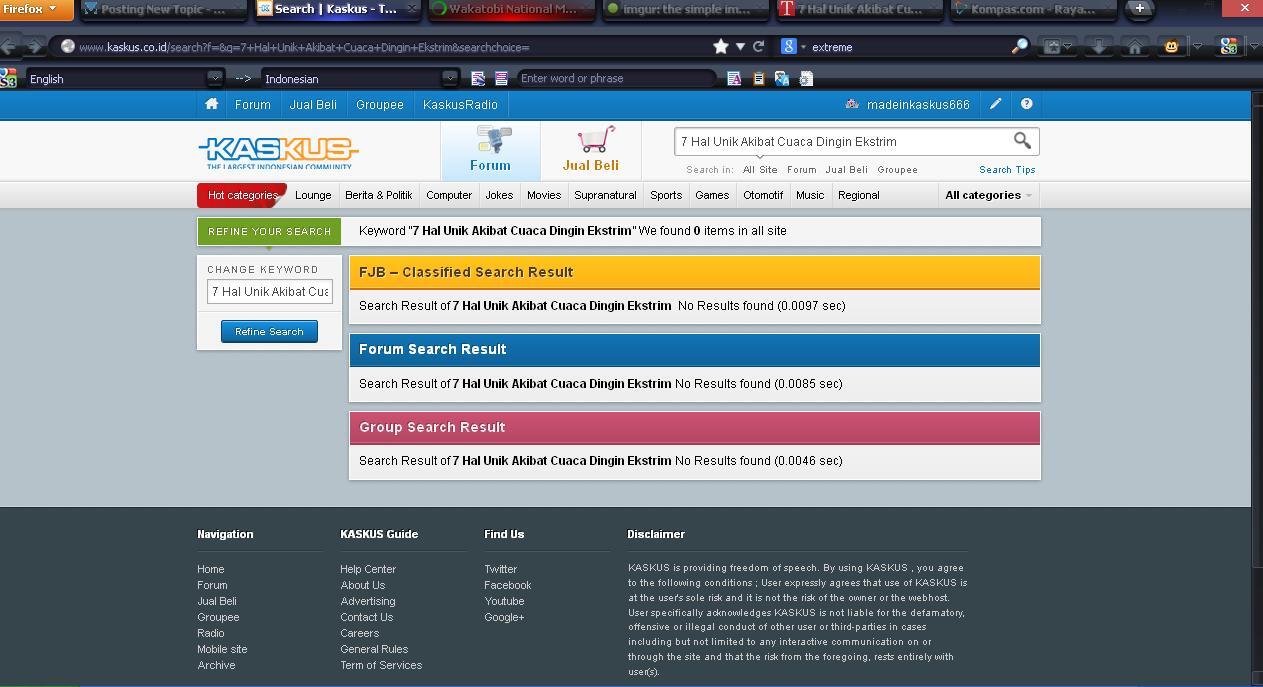
Task: Click the browser back arrow
Action: 10,46
